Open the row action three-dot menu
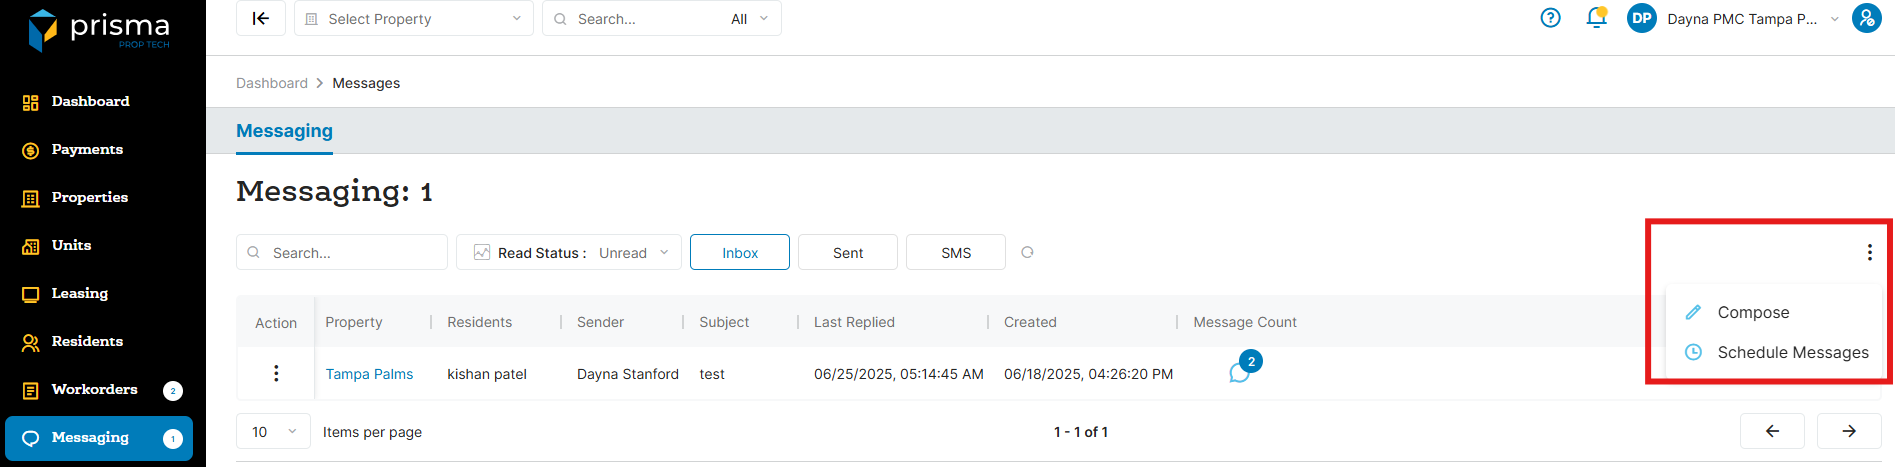Image resolution: width=1895 pixels, height=467 pixels. 276,373
